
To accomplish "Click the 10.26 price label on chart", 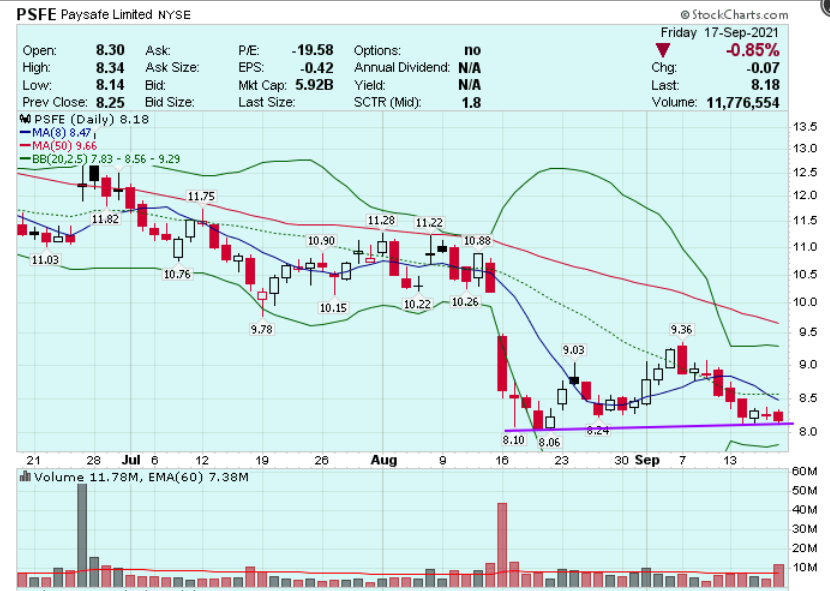I will 465,302.
